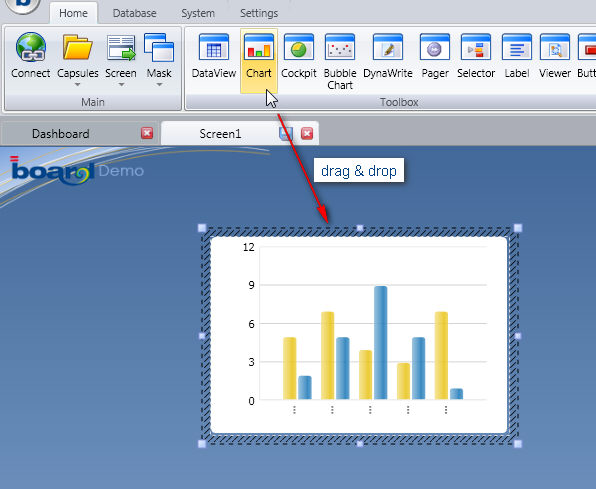The image size is (596, 489).
Task: Close the Dashboard tab
Action: pos(147,133)
